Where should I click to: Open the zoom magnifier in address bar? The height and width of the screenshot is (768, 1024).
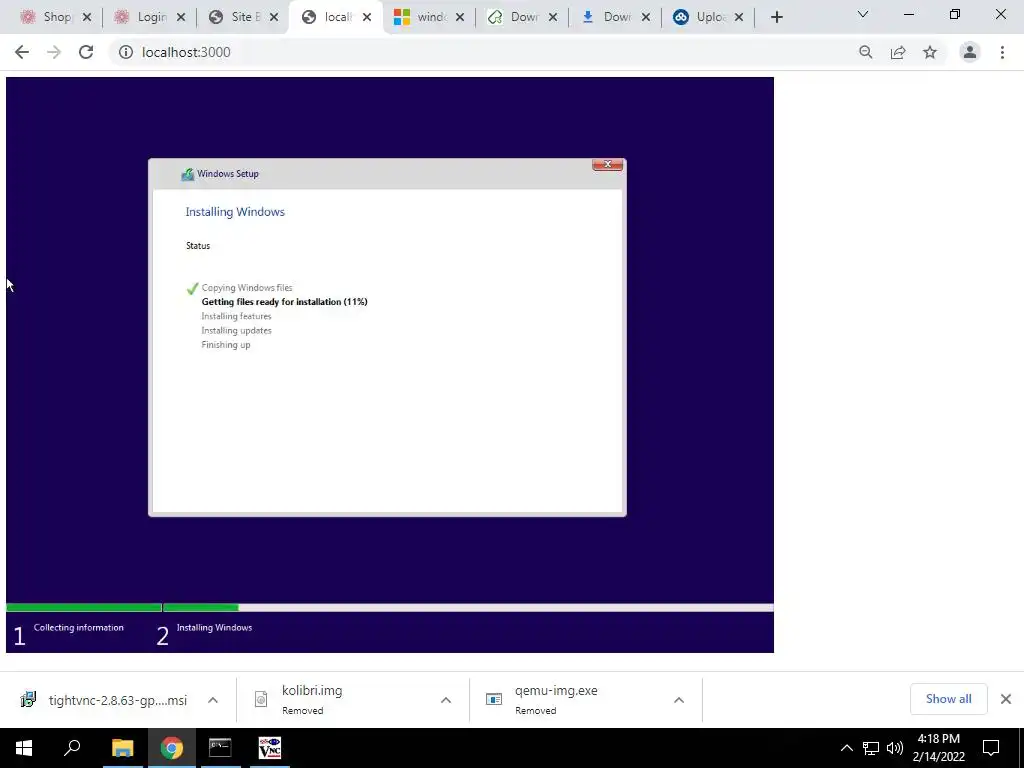(x=866, y=52)
